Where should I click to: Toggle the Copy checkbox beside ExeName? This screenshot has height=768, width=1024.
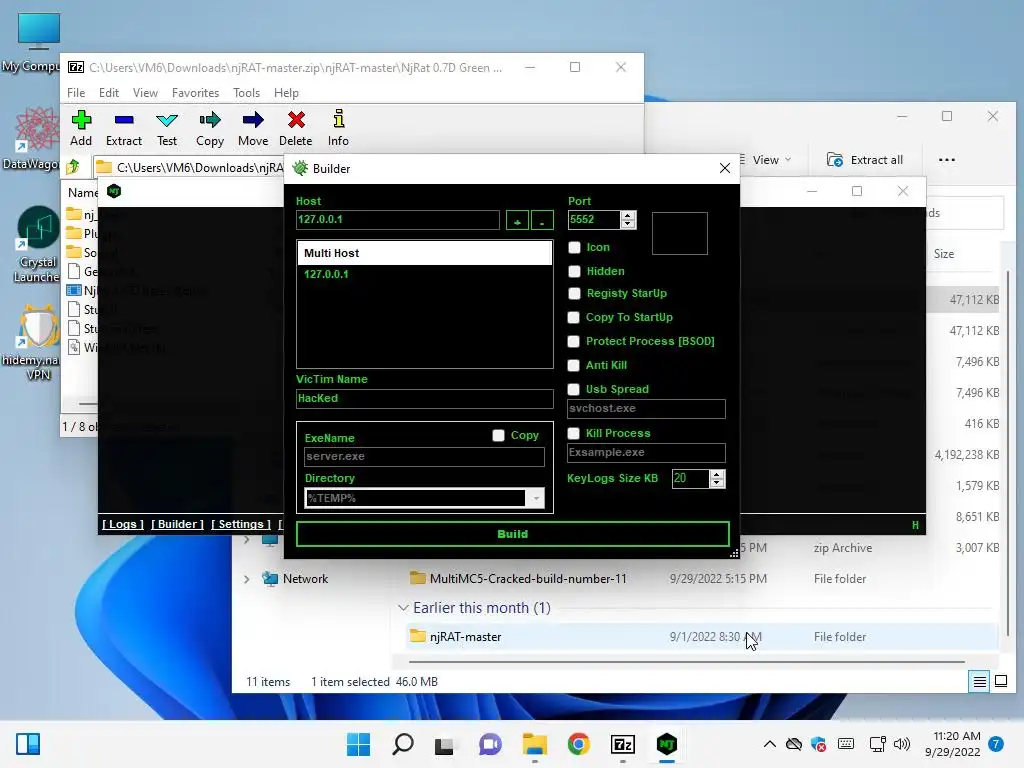[x=498, y=435]
